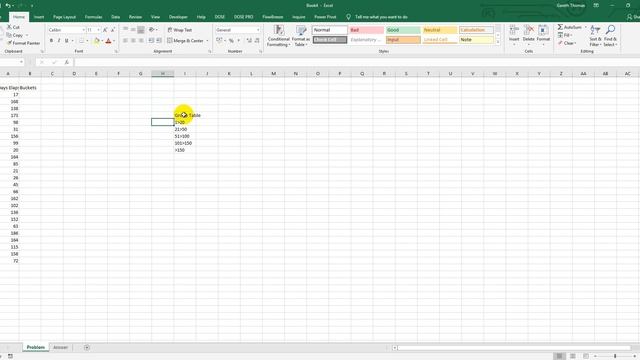Open the Formulas ribbon tab
Viewport: 640px width, 360px height.
point(93,17)
